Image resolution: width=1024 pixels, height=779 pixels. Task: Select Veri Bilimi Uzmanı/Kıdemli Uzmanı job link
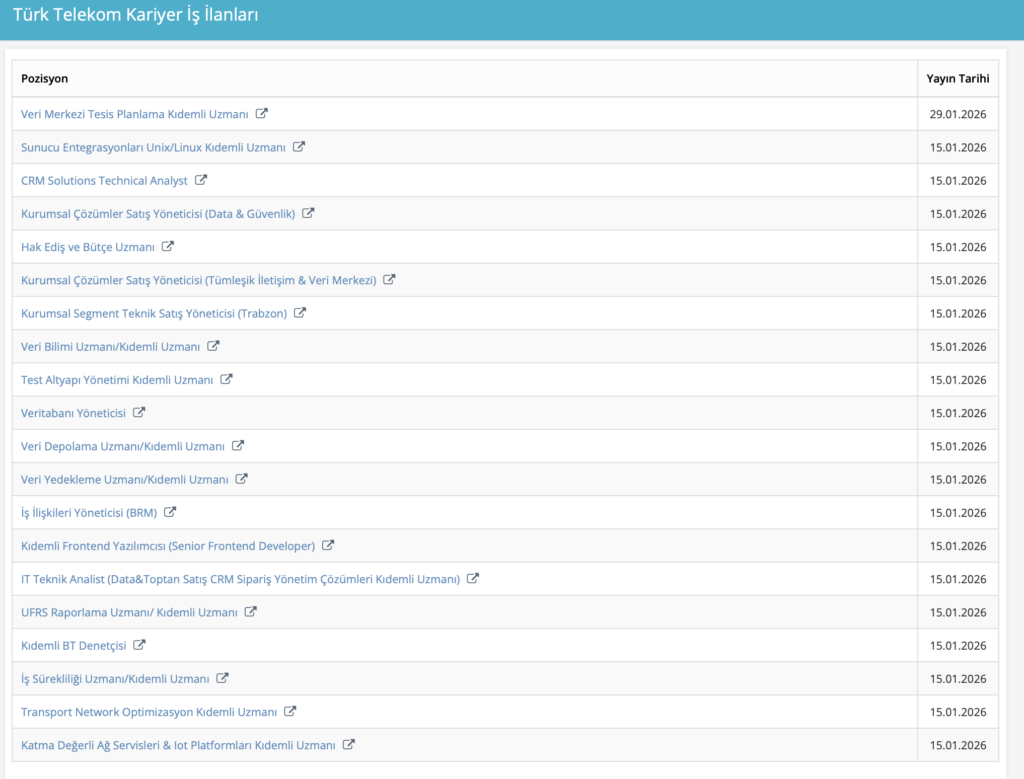pos(110,347)
